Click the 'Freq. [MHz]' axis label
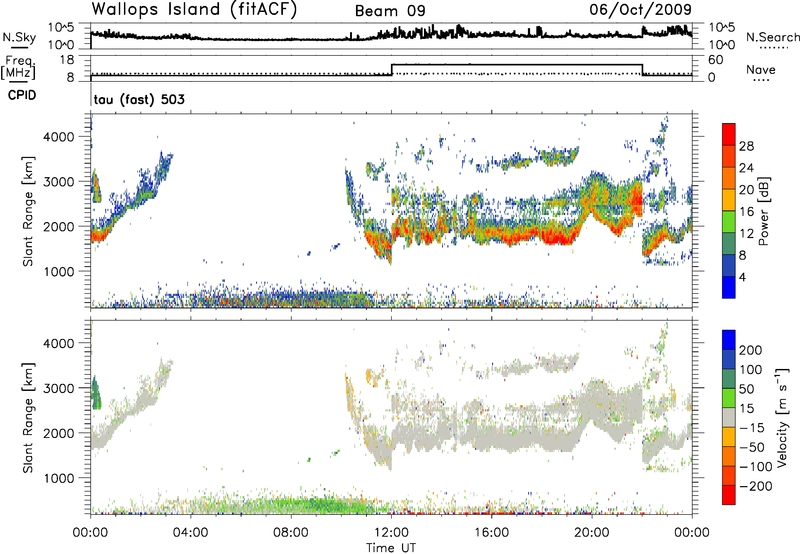The height and width of the screenshot is (554, 800). pos(18,67)
